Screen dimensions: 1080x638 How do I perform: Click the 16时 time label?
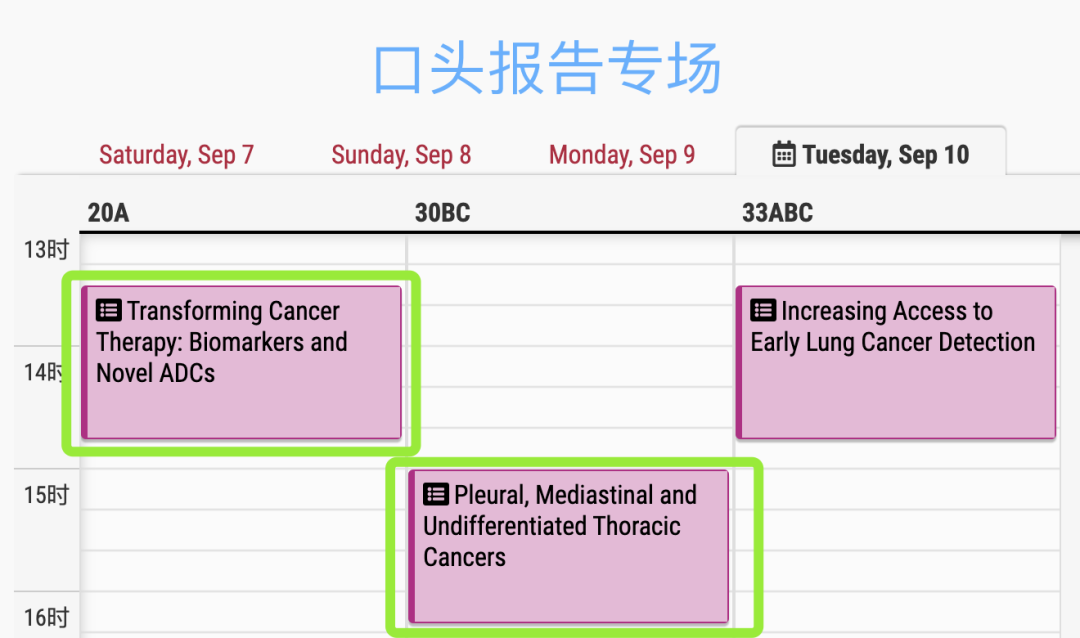tap(46, 617)
